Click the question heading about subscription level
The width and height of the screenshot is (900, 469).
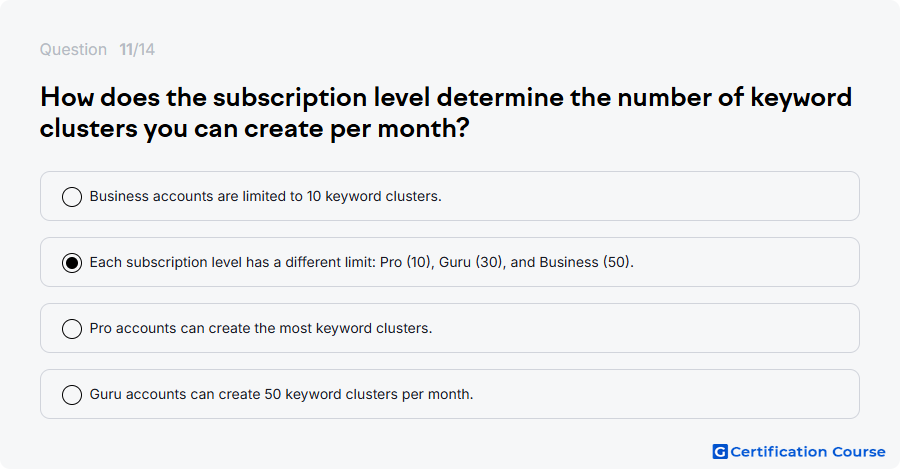coord(445,113)
